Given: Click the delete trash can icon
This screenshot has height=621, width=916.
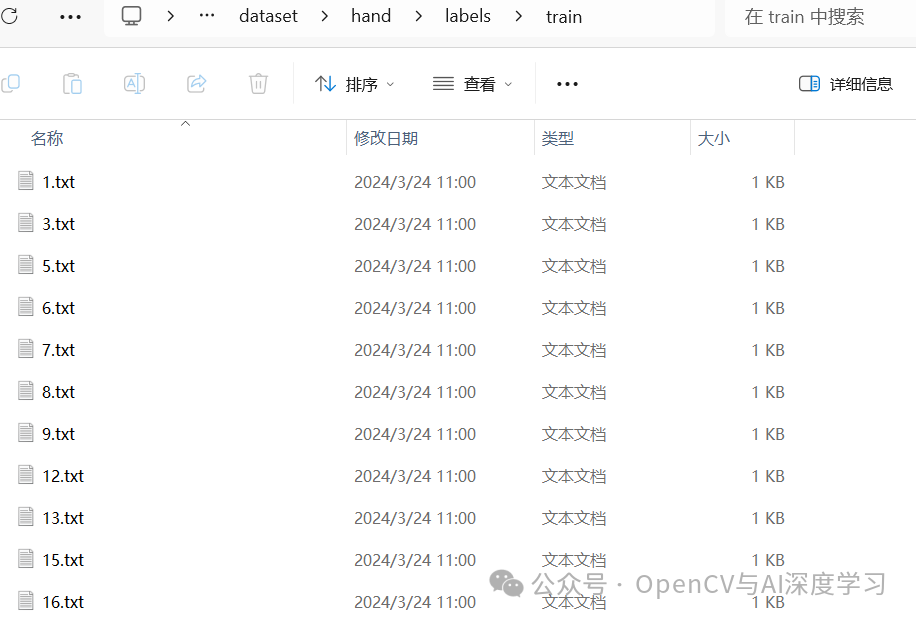Looking at the screenshot, I should coord(258,84).
